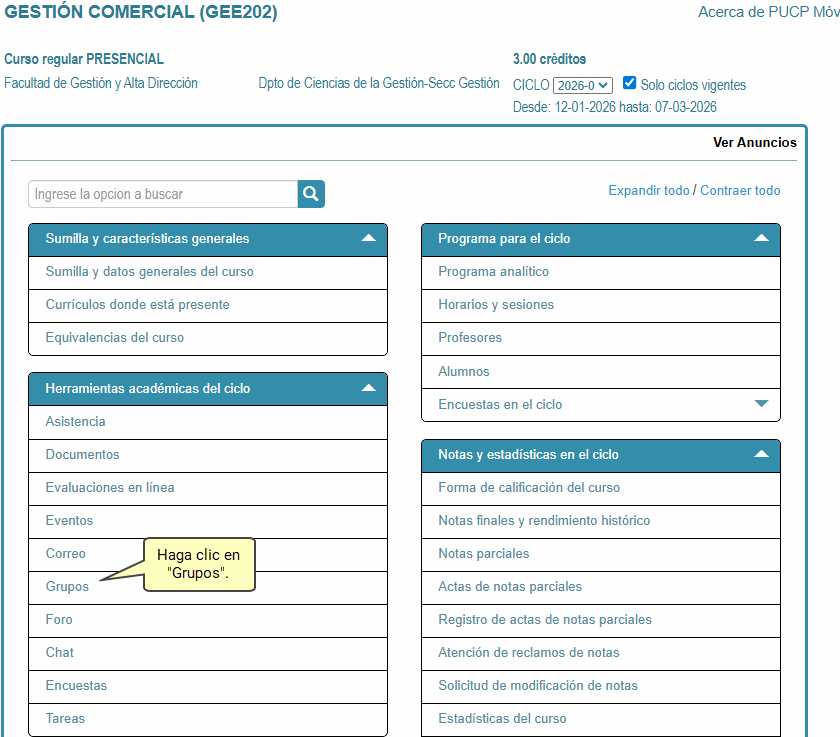Viewport: 840px width, 737px height.
Task: Go to Notas parciales
Action: pyautogui.click(x=483, y=554)
